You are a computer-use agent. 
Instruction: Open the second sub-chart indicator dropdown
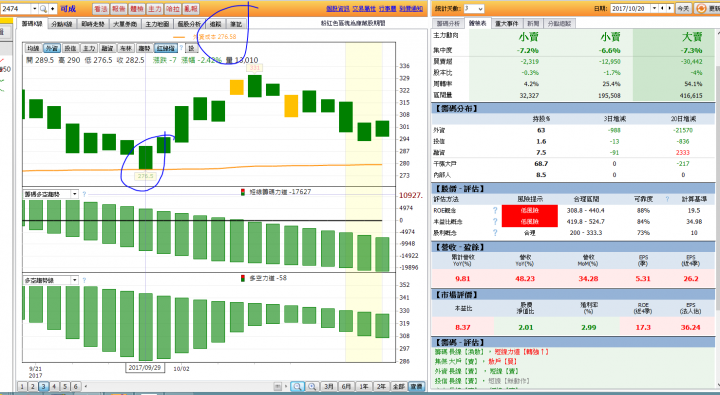coord(74,280)
